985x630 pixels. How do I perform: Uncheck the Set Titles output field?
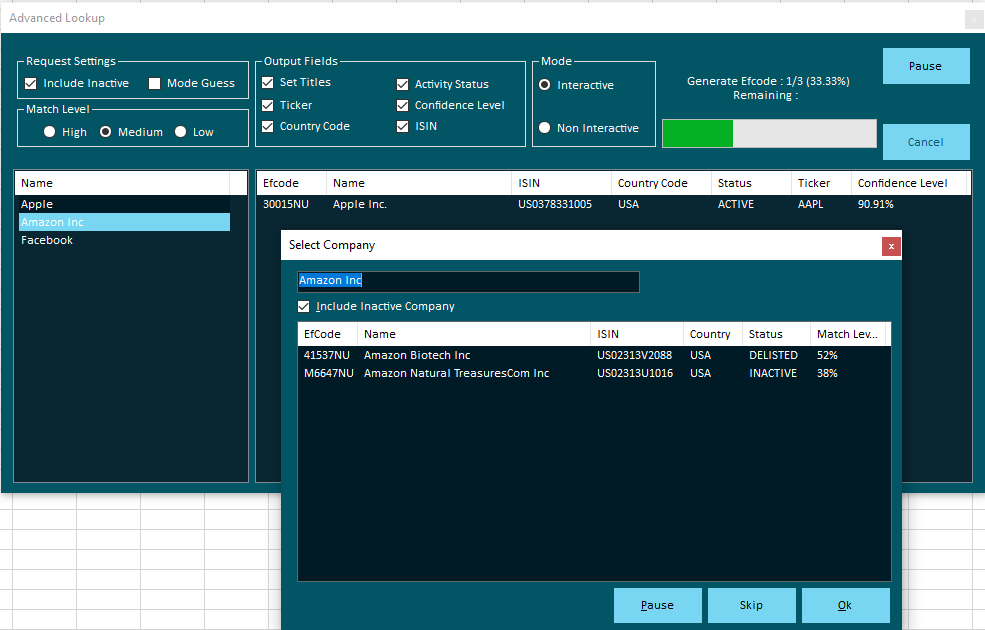tap(268, 83)
